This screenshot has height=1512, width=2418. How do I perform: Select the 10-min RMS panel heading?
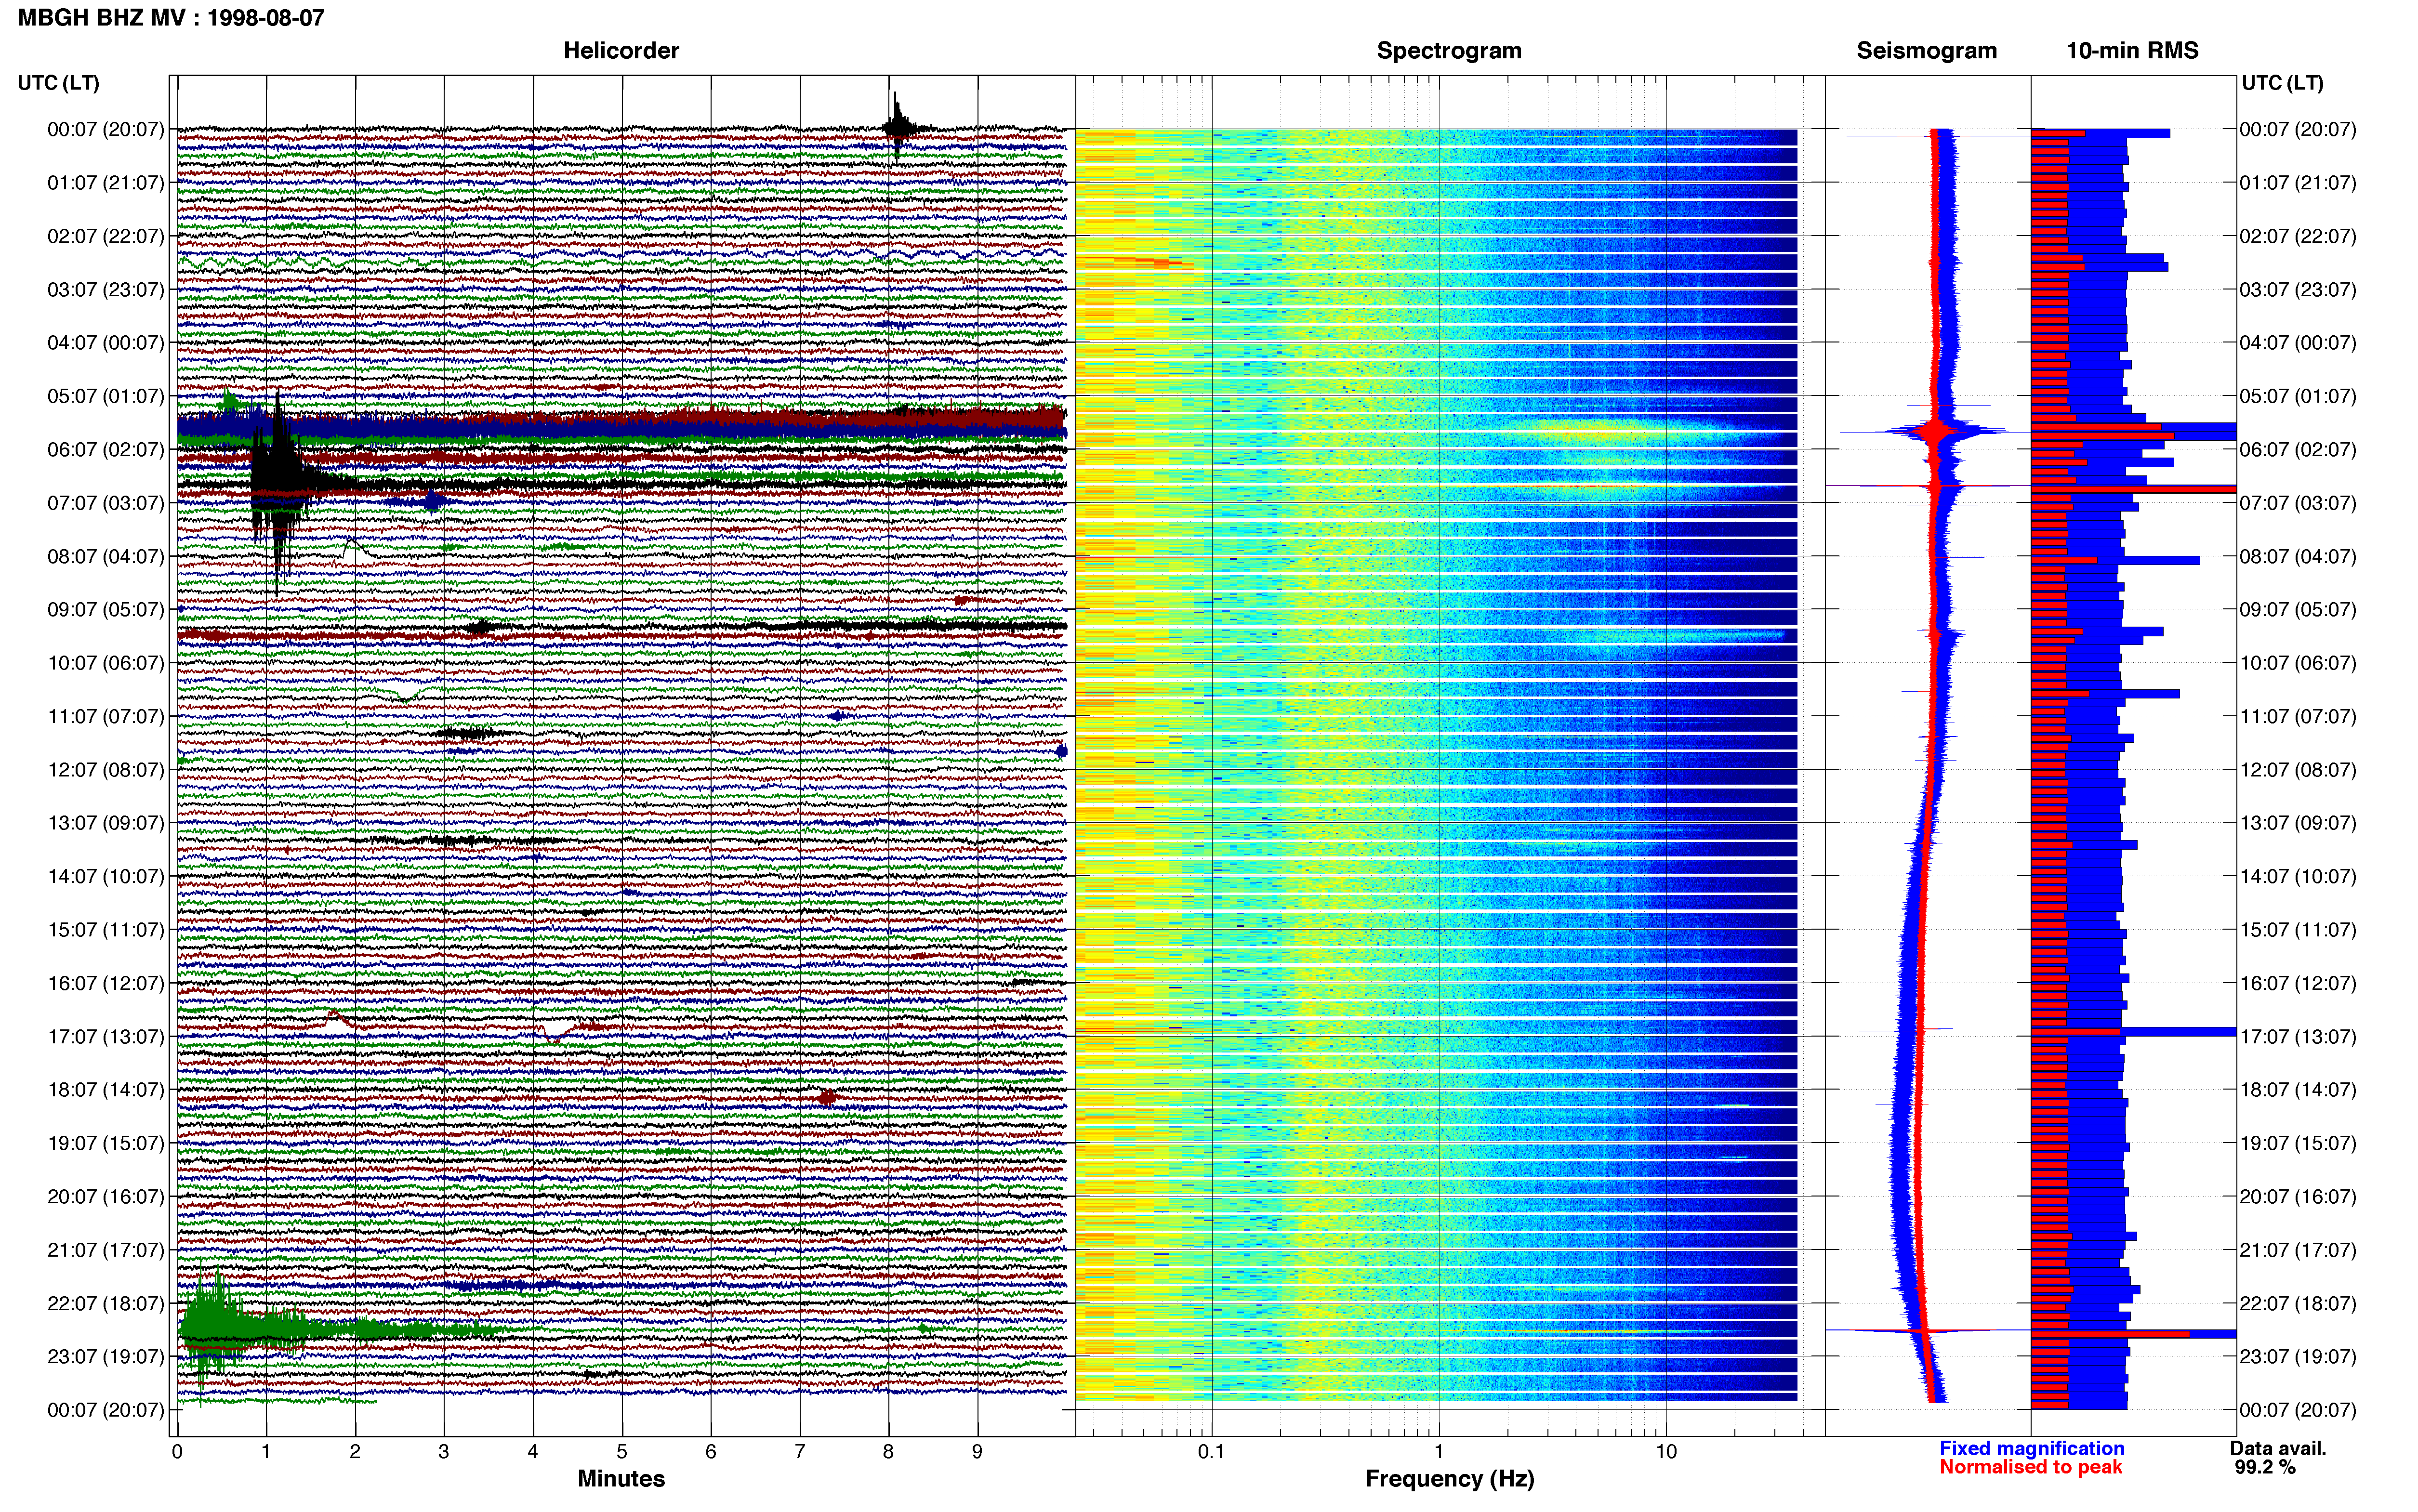point(2132,50)
